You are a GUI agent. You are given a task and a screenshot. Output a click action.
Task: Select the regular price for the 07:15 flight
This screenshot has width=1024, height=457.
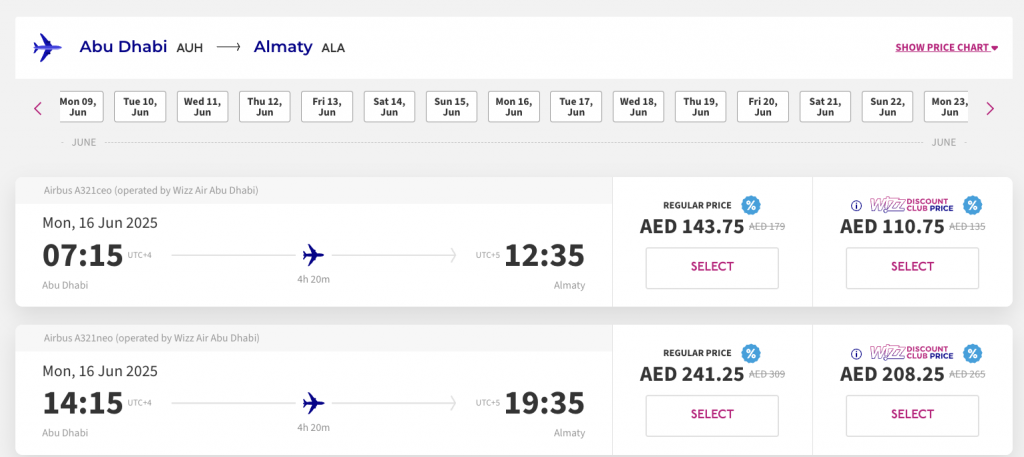point(712,268)
